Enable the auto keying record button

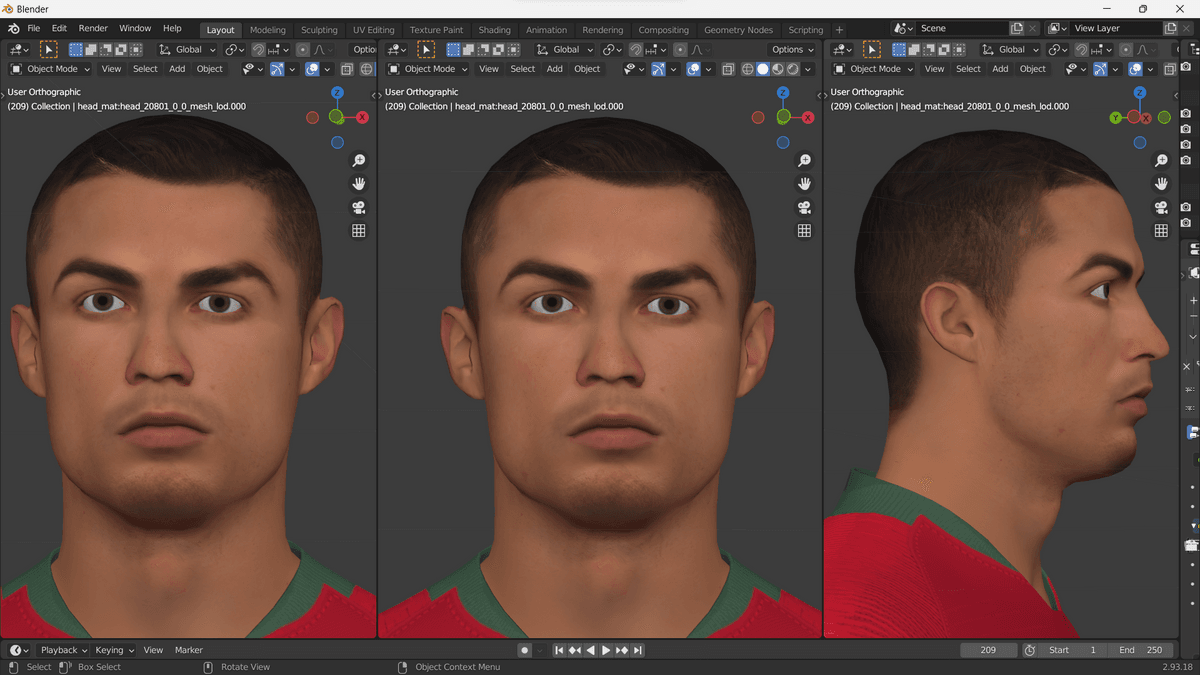[524, 650]
